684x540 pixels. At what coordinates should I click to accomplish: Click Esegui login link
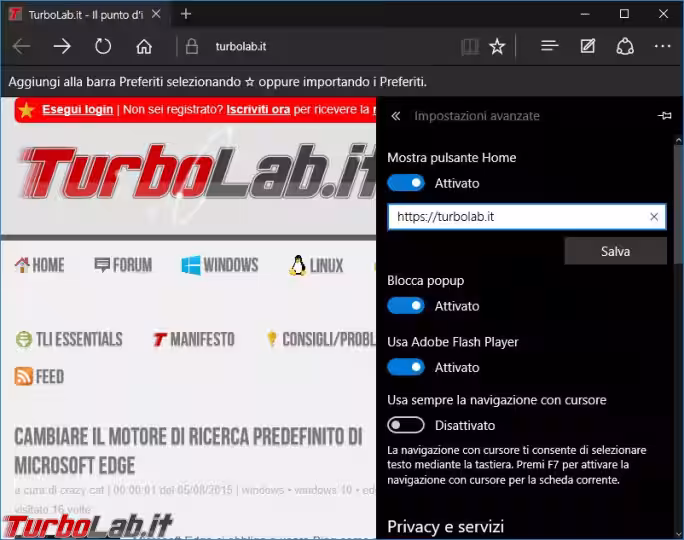tap(78, 109)
